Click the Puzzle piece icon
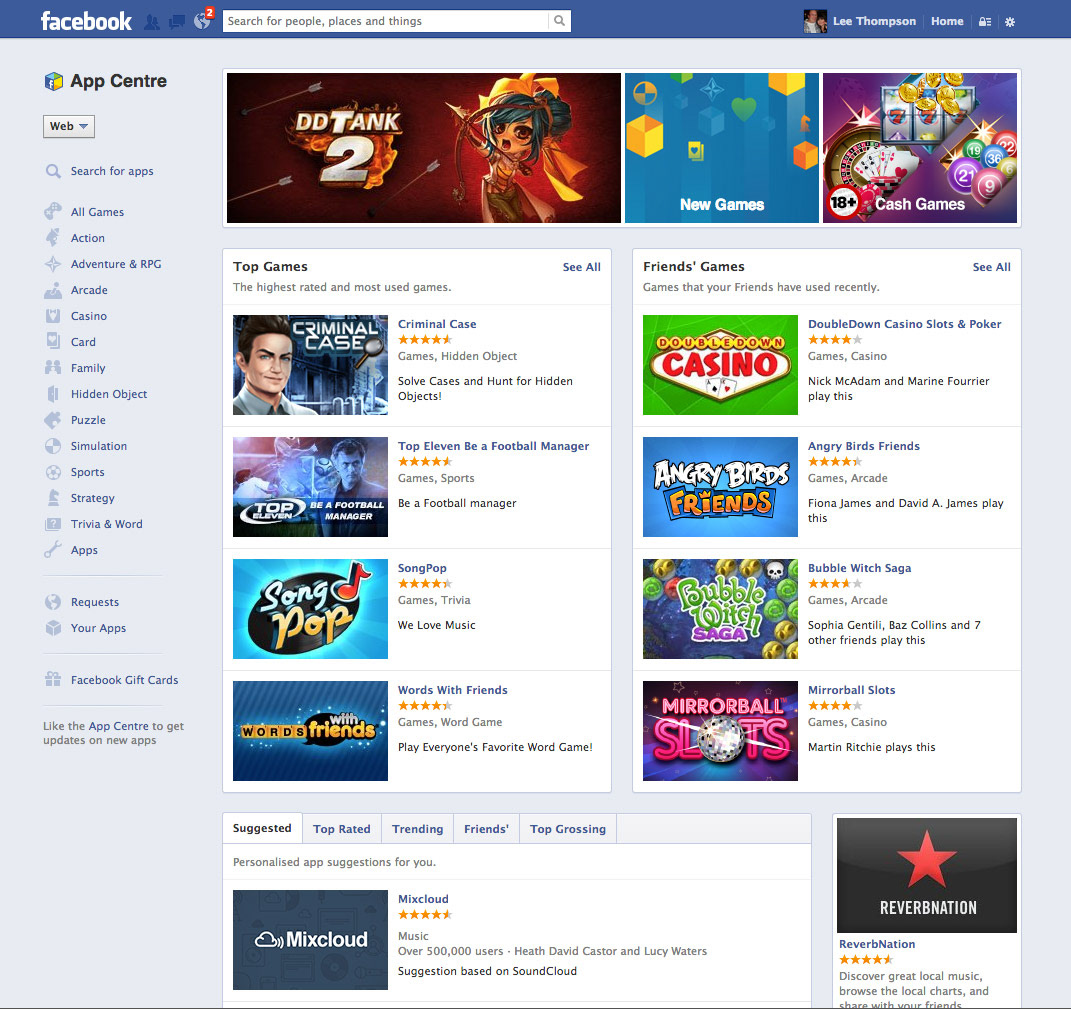Image resolution: width=1071 pixels, height=1009 pixels. pyautogui.click(x=53, y=419)
